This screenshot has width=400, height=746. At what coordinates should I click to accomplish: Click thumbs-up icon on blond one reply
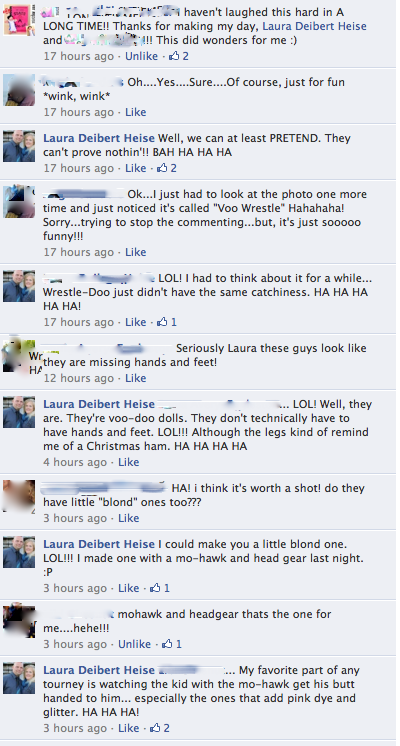coord(156,588)
